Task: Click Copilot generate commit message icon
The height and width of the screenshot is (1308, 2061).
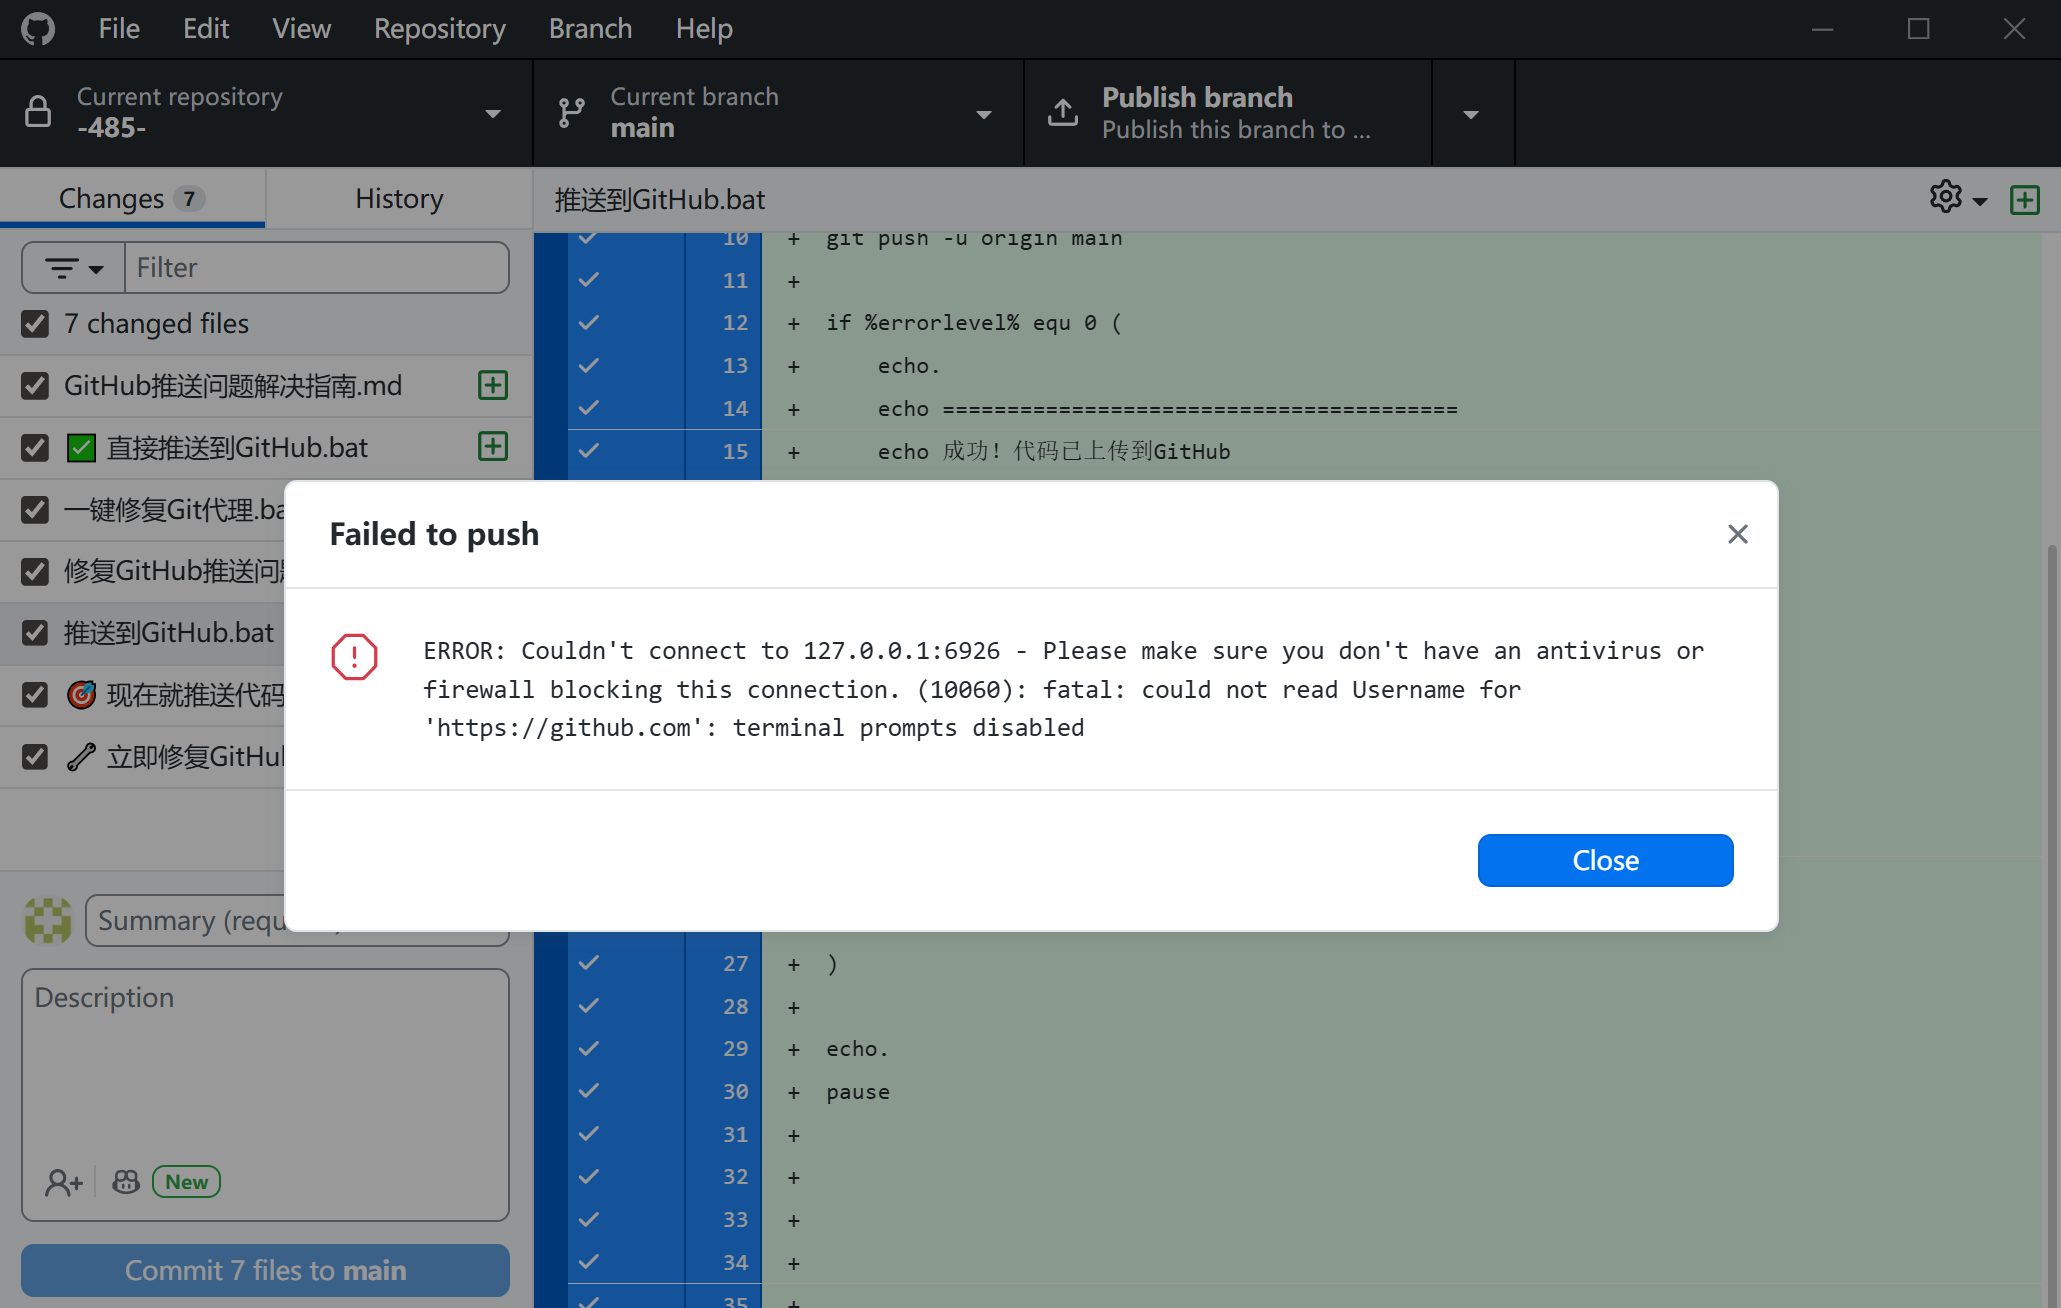Action: click(x=126, y=1182)
